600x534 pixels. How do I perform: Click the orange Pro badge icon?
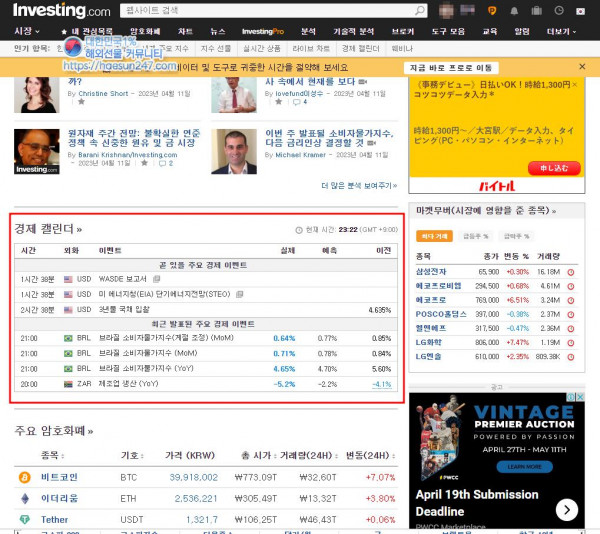coord(492,11)
